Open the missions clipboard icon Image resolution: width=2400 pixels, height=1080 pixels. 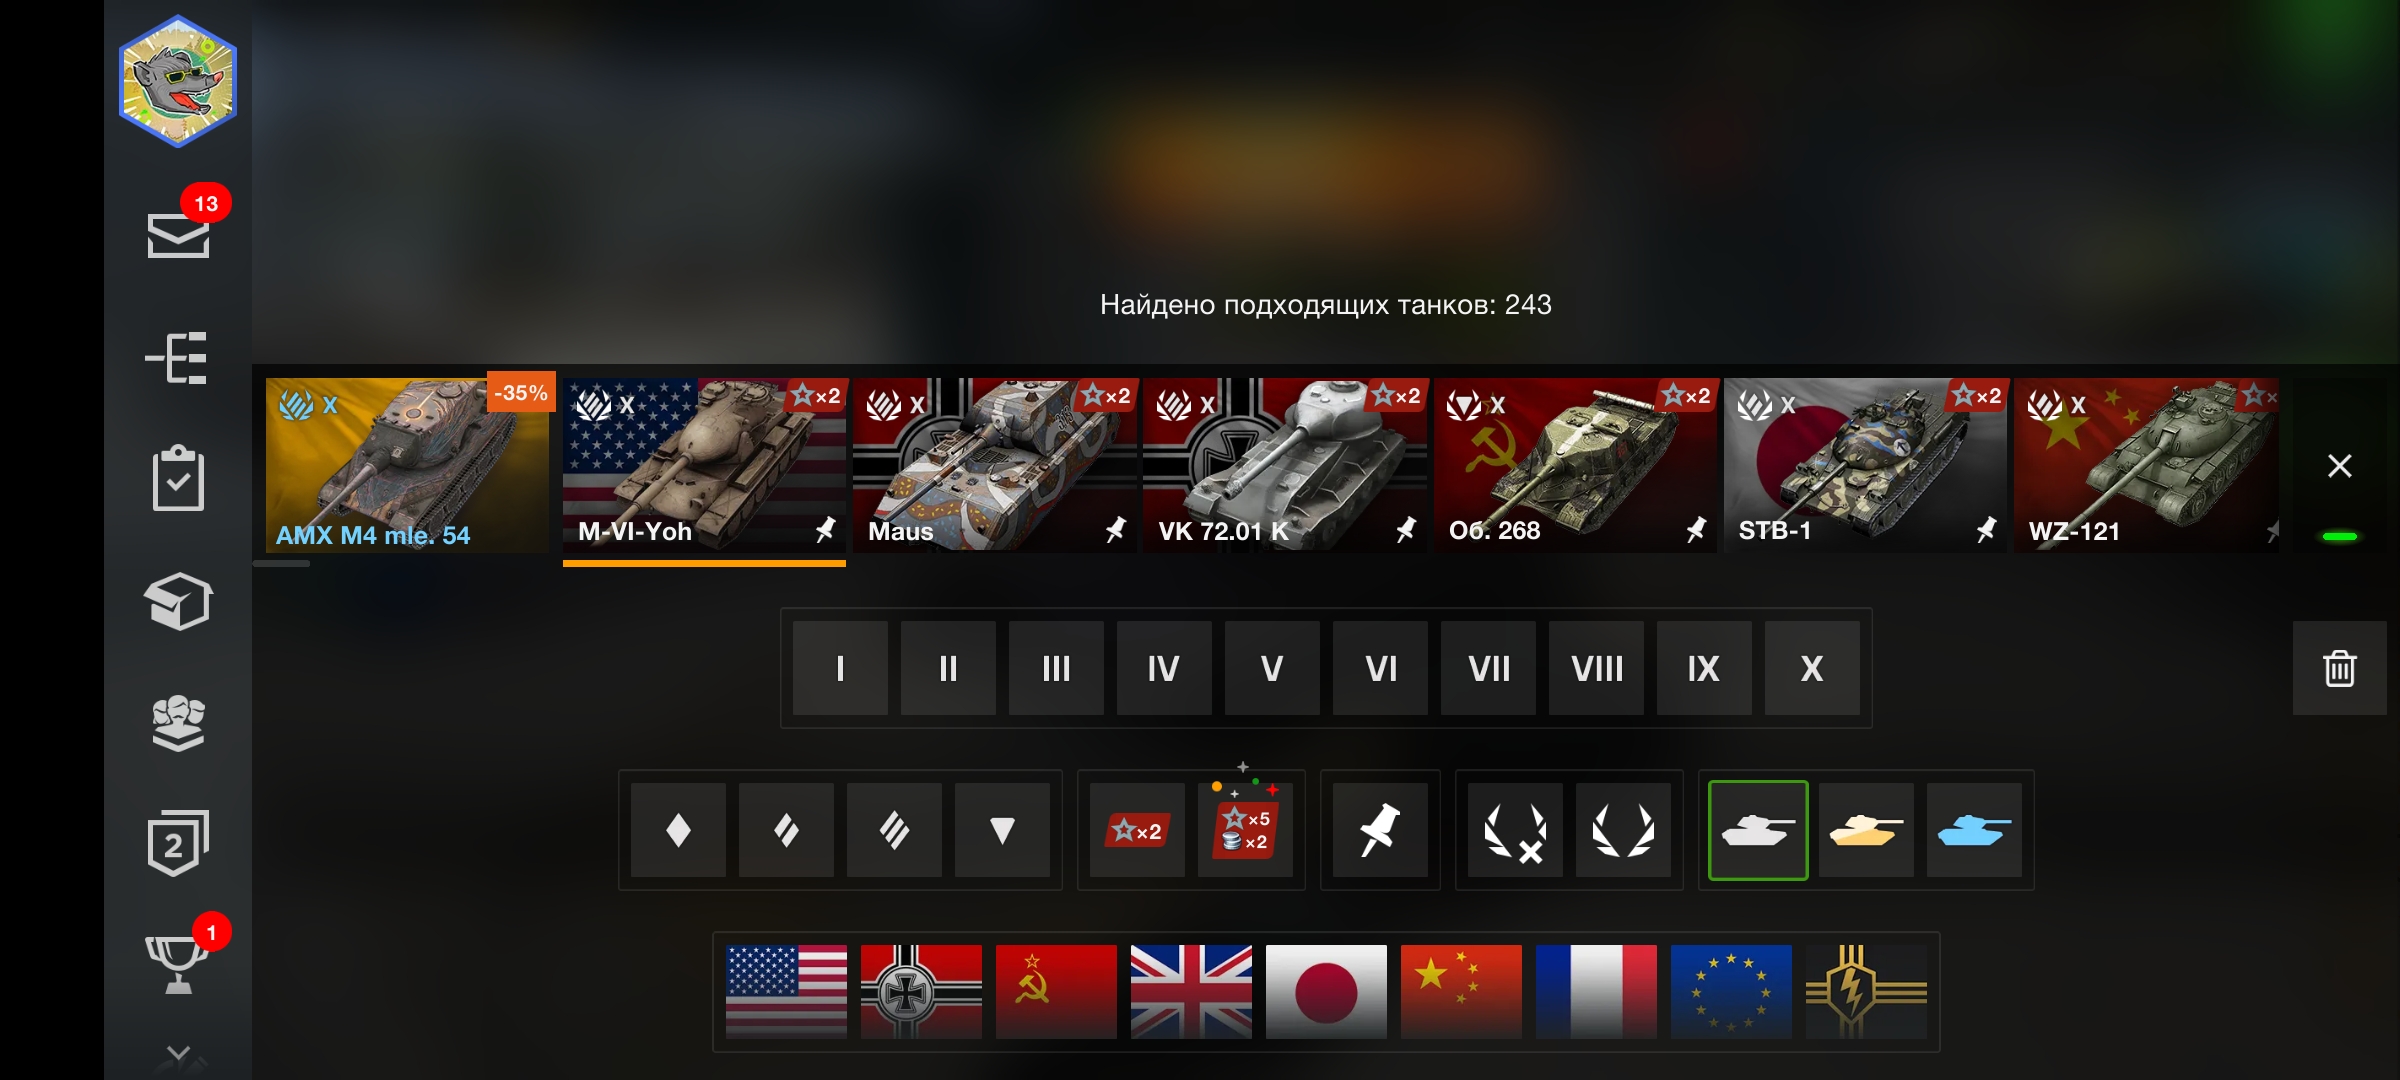point(178,478)
